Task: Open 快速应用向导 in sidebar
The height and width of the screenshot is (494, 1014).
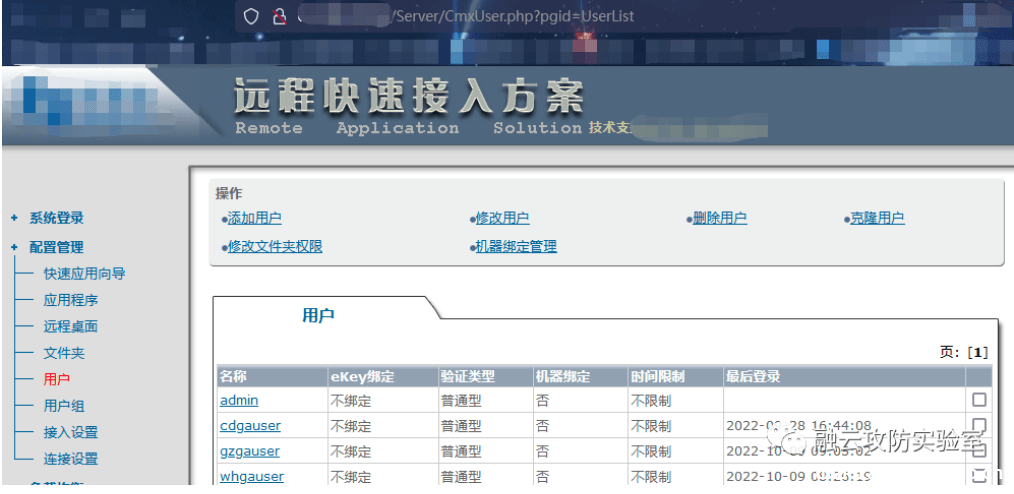Action: point(85,274)
